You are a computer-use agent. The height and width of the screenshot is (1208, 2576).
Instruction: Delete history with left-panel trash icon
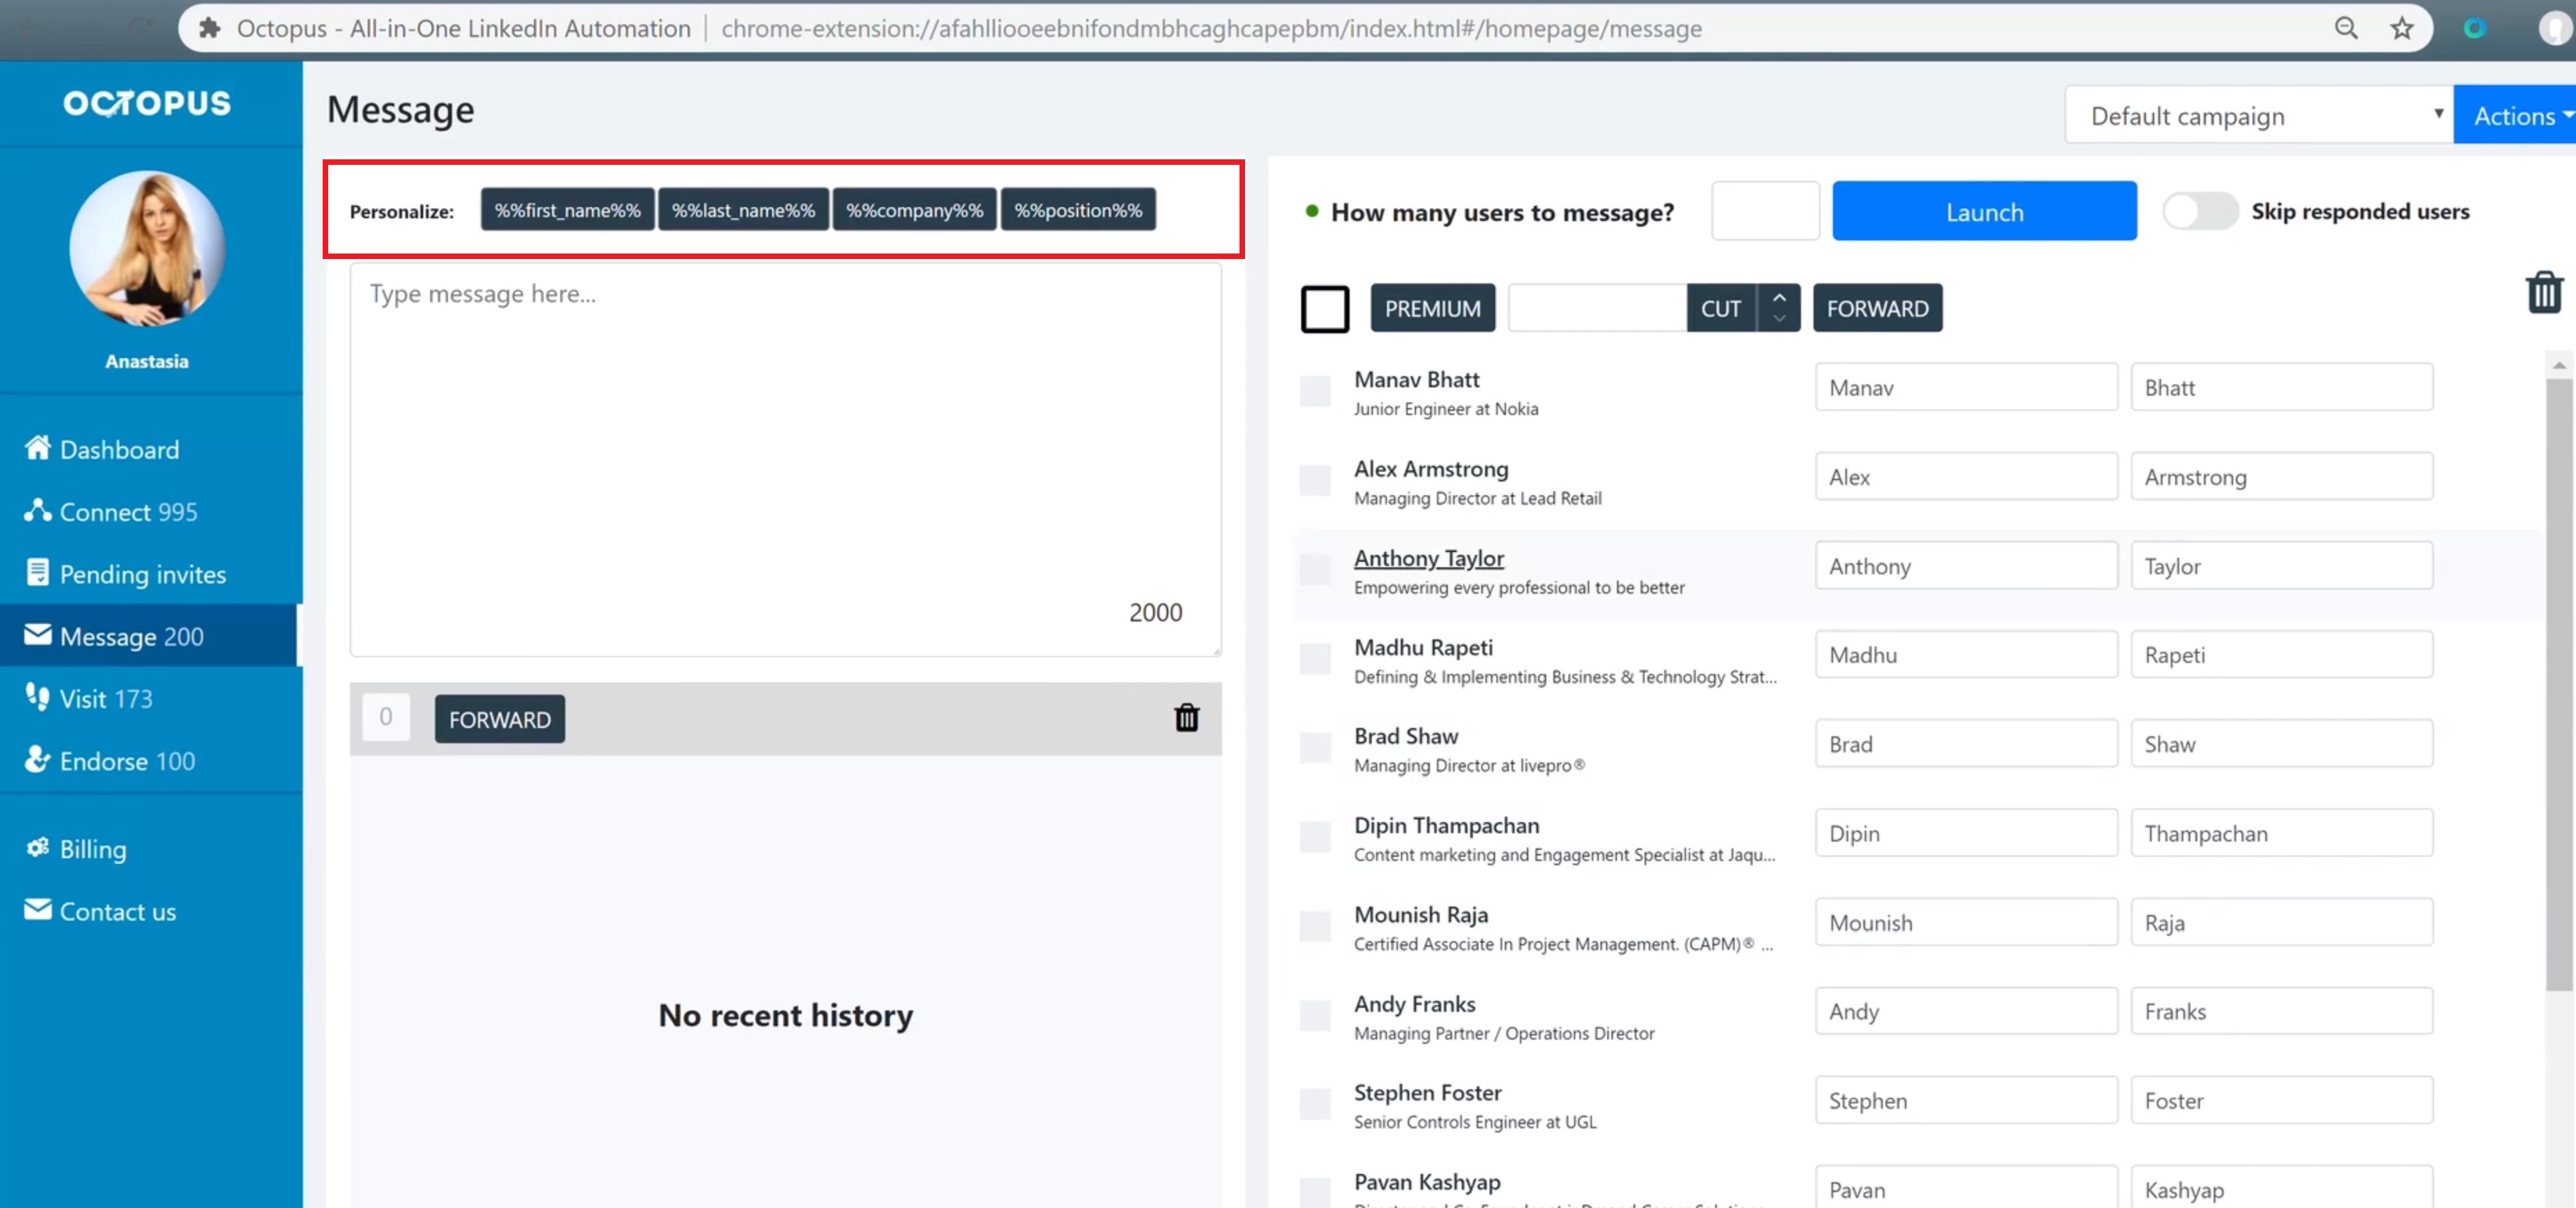click(1186, 718)
